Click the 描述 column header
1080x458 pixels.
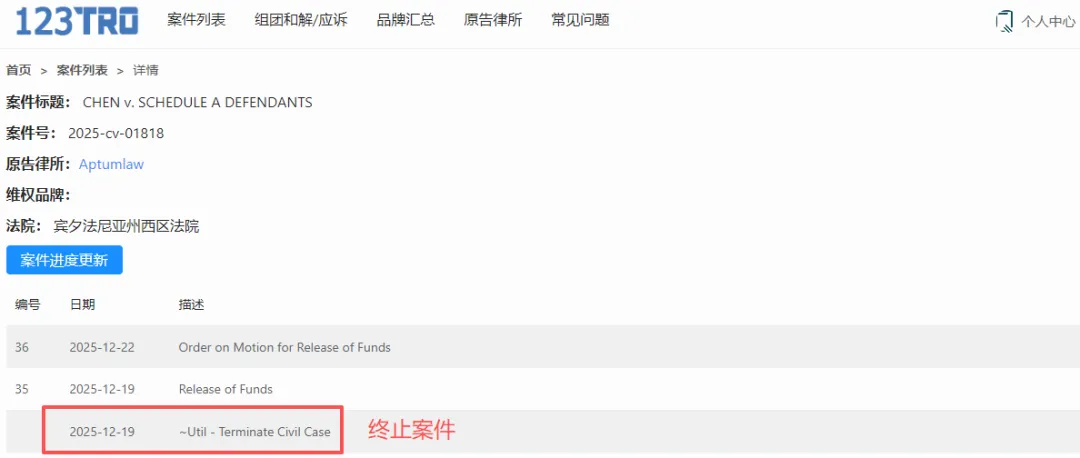point(191,305)
